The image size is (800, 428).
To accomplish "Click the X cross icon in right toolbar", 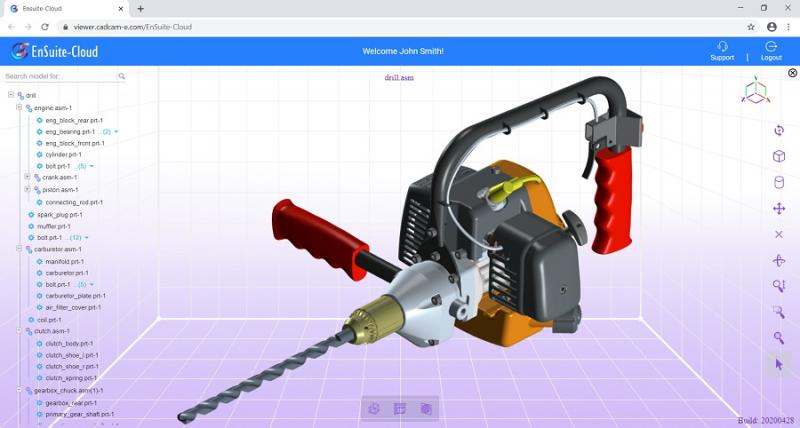I will [x=779, y=234].
